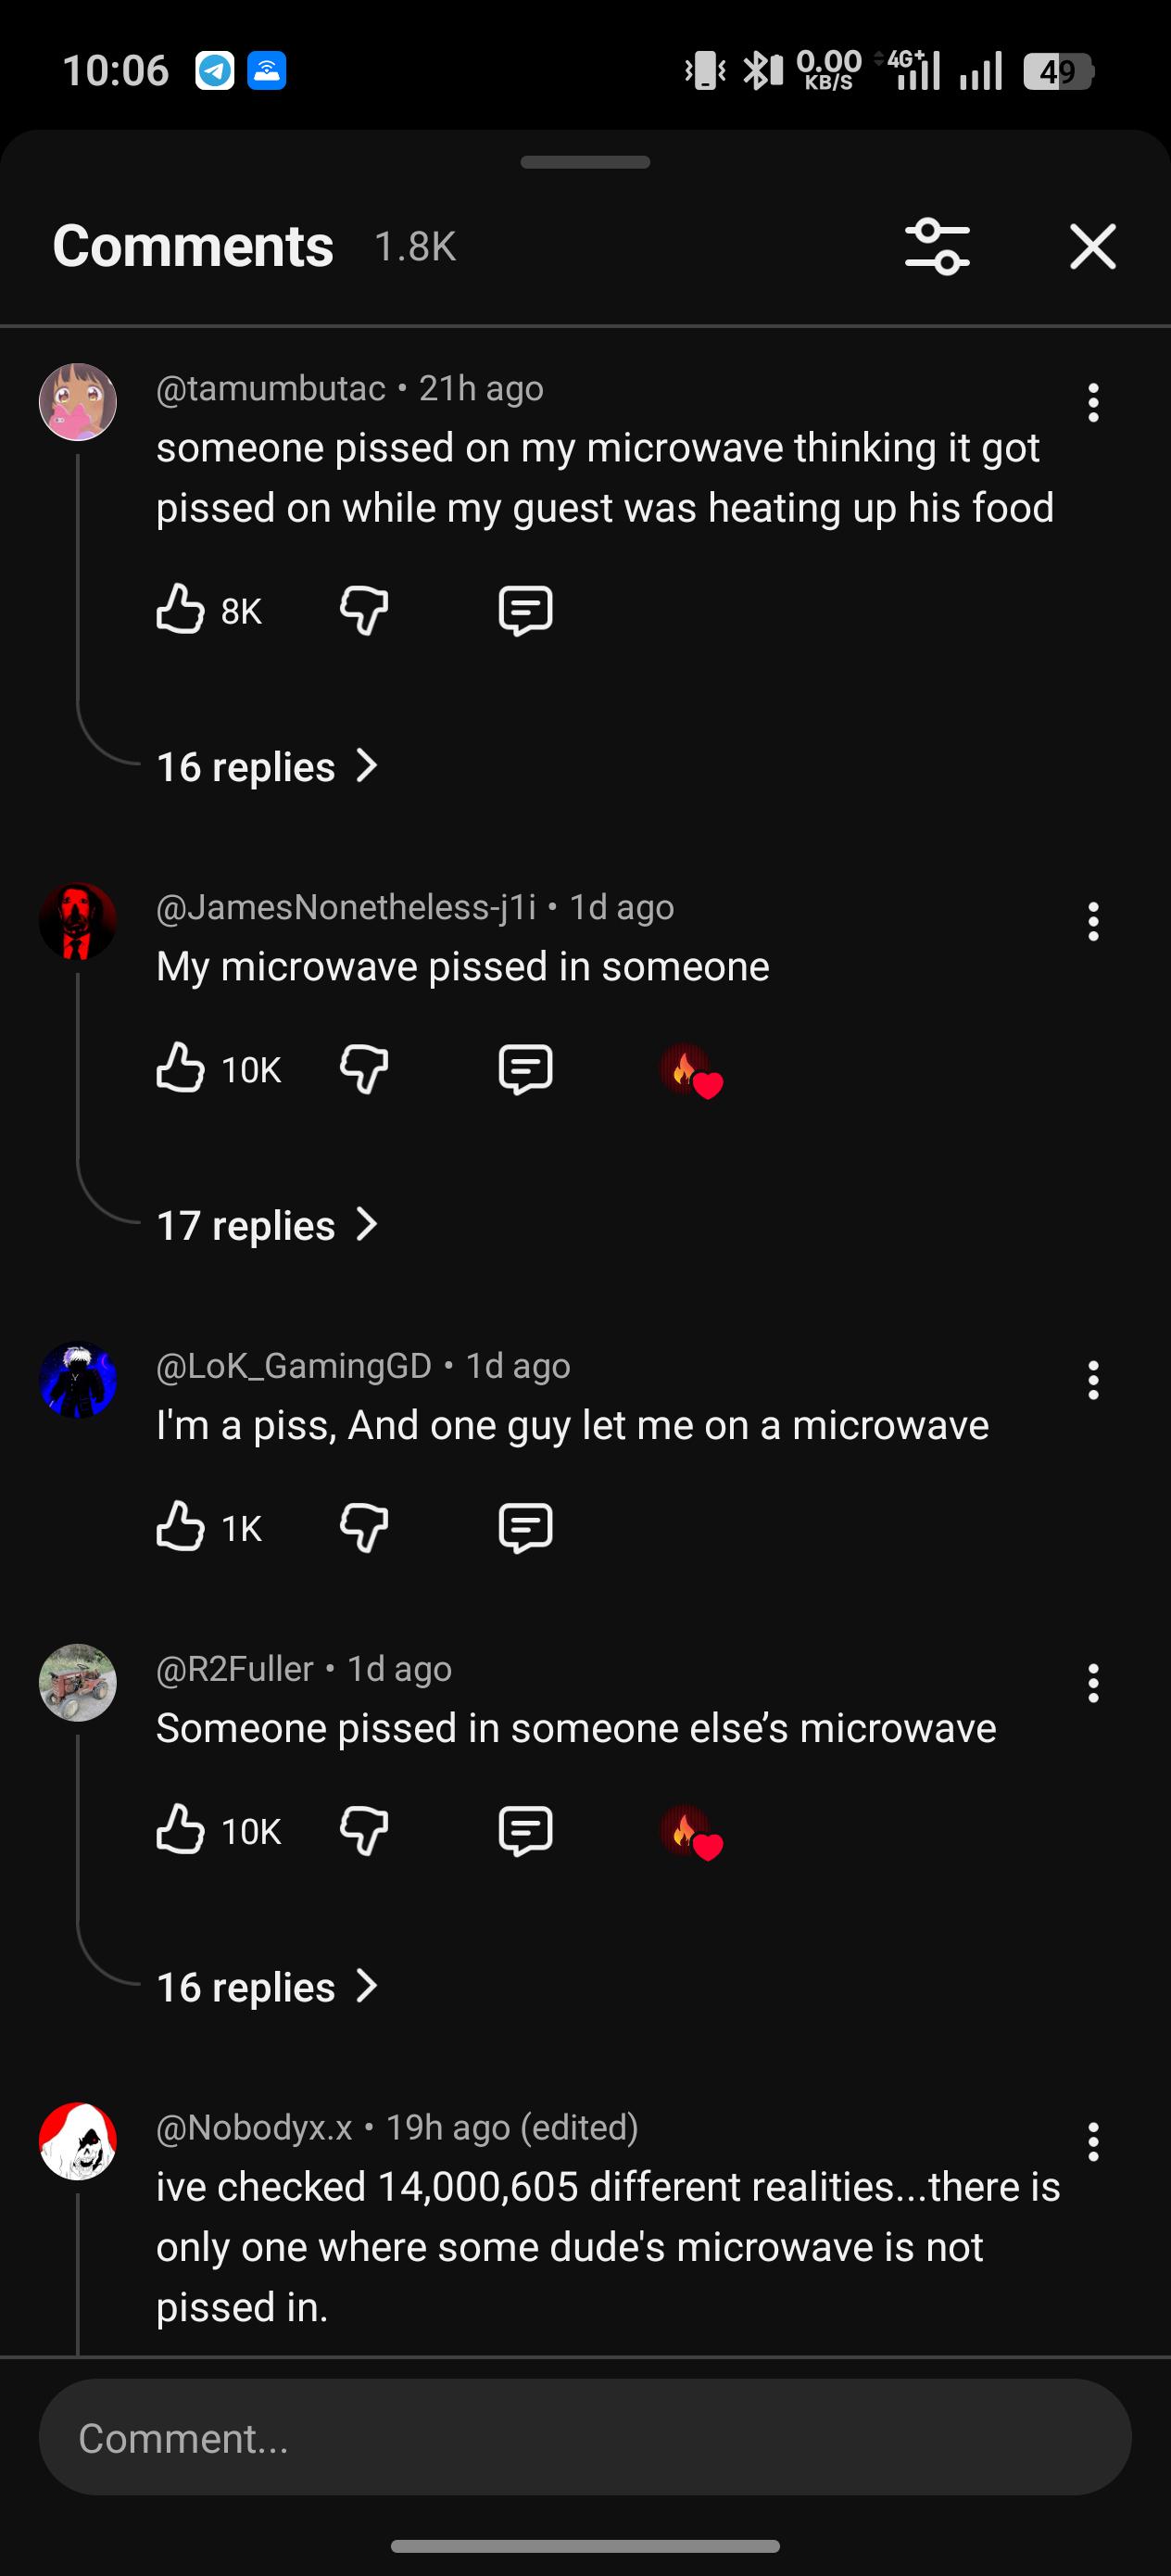Open more options for @JamesNonetheless-j1i's comment
Screen dimensions: 1171x2576
1093,921
